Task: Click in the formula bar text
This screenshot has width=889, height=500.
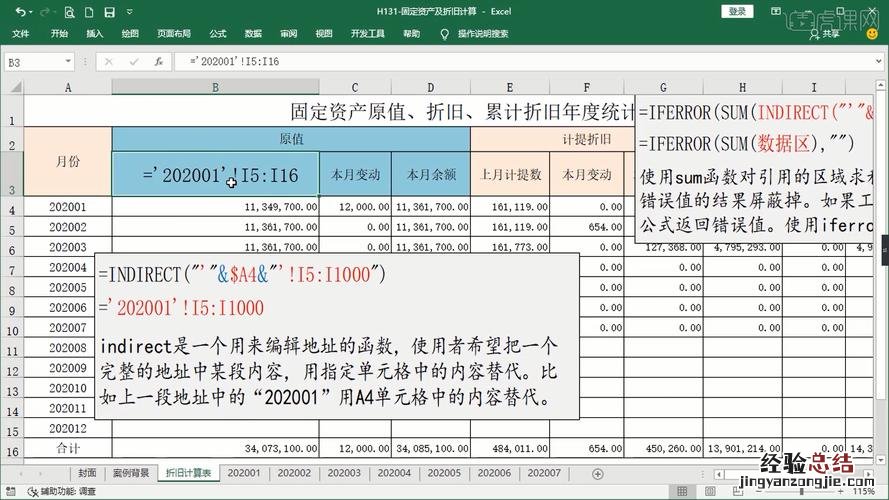Action: click(x=400, y=61)
